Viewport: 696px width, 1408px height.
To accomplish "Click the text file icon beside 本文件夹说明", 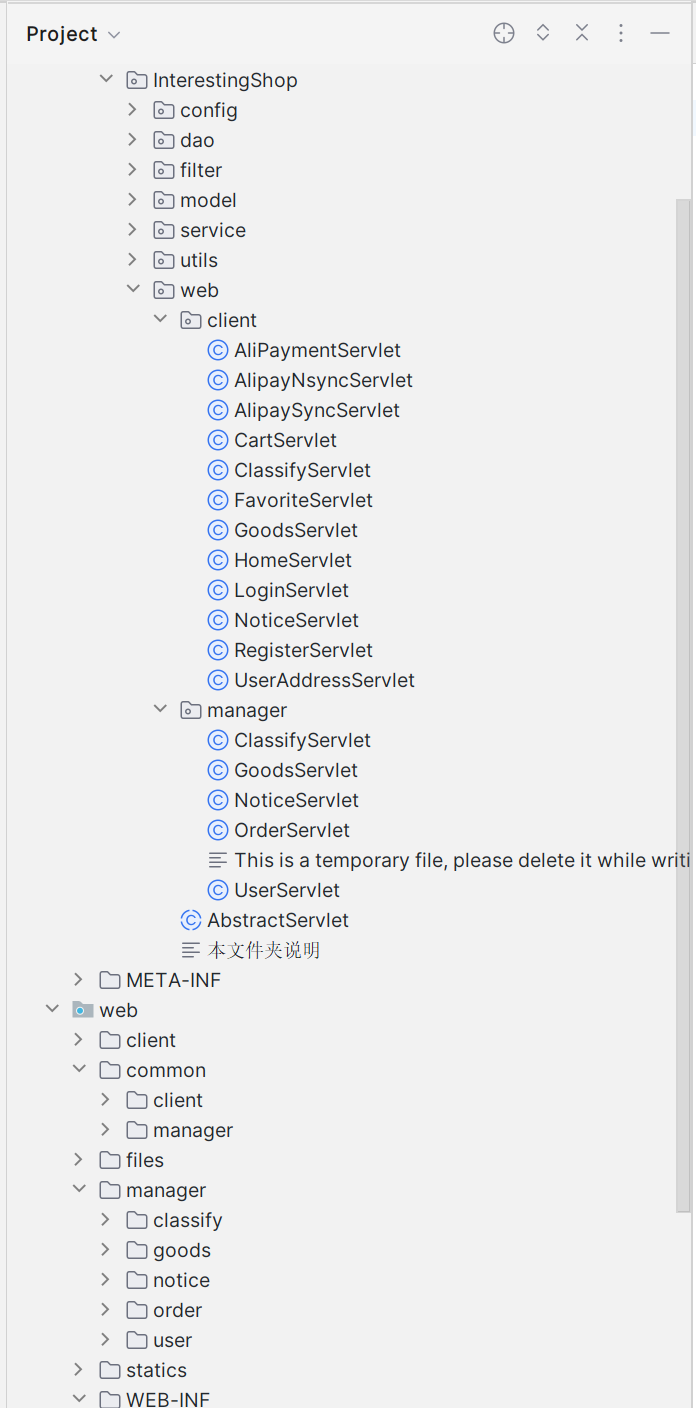I will point(191,950).
